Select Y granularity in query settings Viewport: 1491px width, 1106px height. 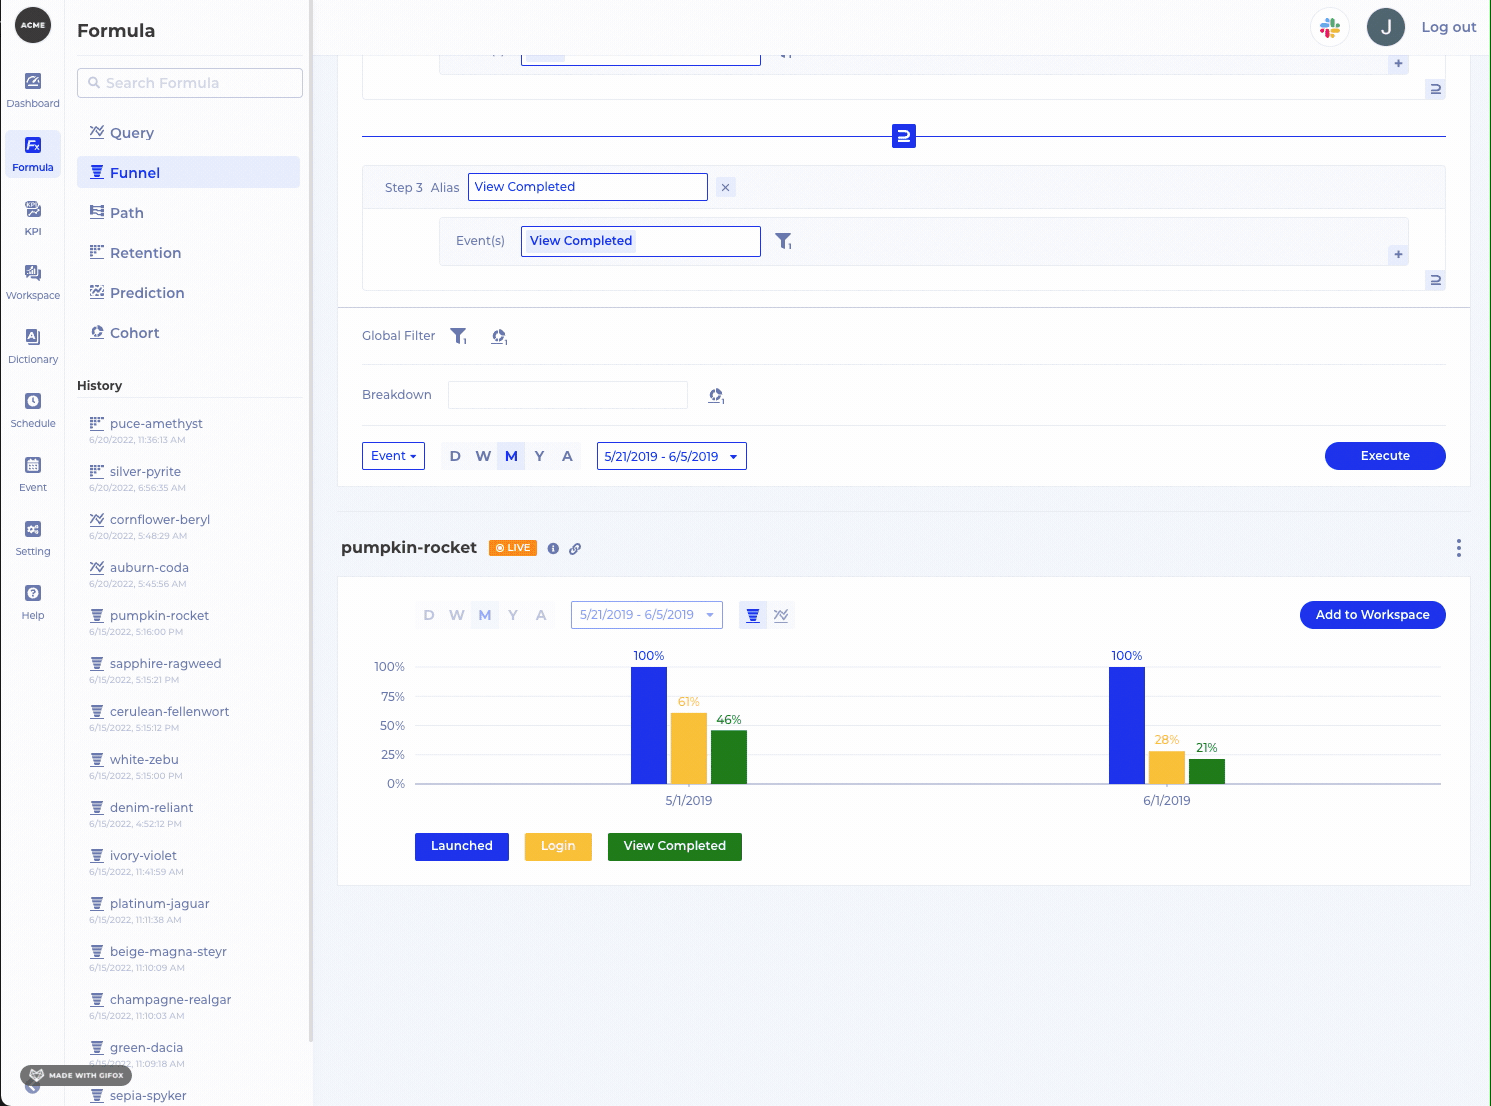coord(539,456)
